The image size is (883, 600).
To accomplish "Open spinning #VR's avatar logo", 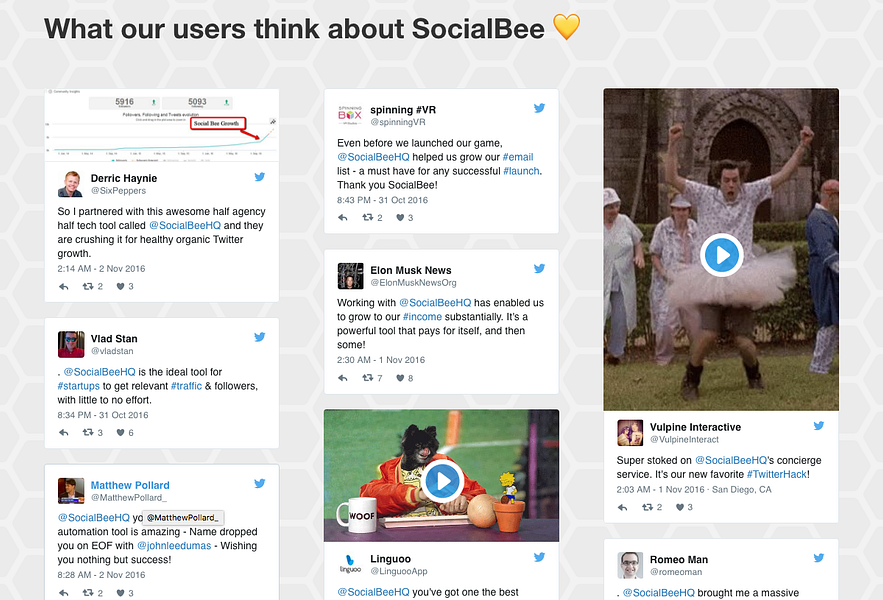I will point(350,115).
